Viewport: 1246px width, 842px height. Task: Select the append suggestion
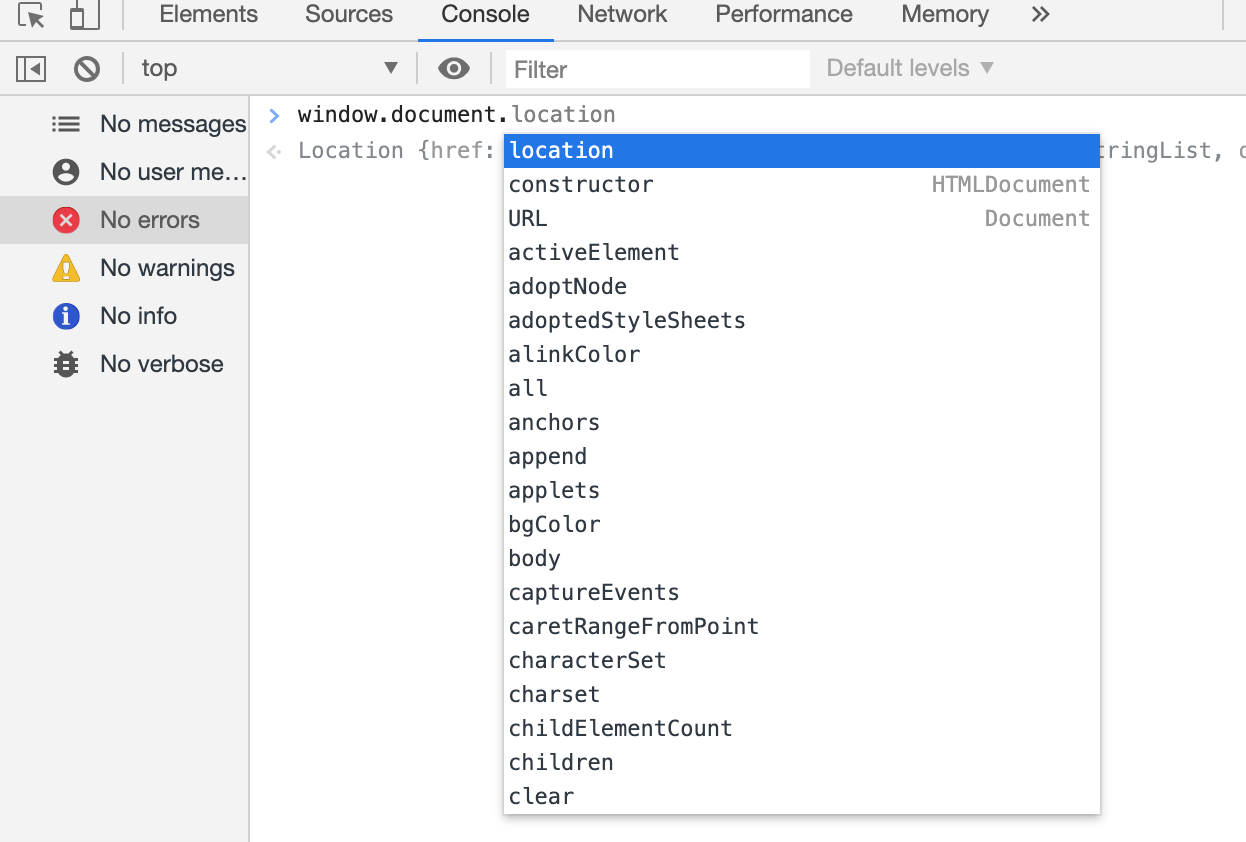802,456
